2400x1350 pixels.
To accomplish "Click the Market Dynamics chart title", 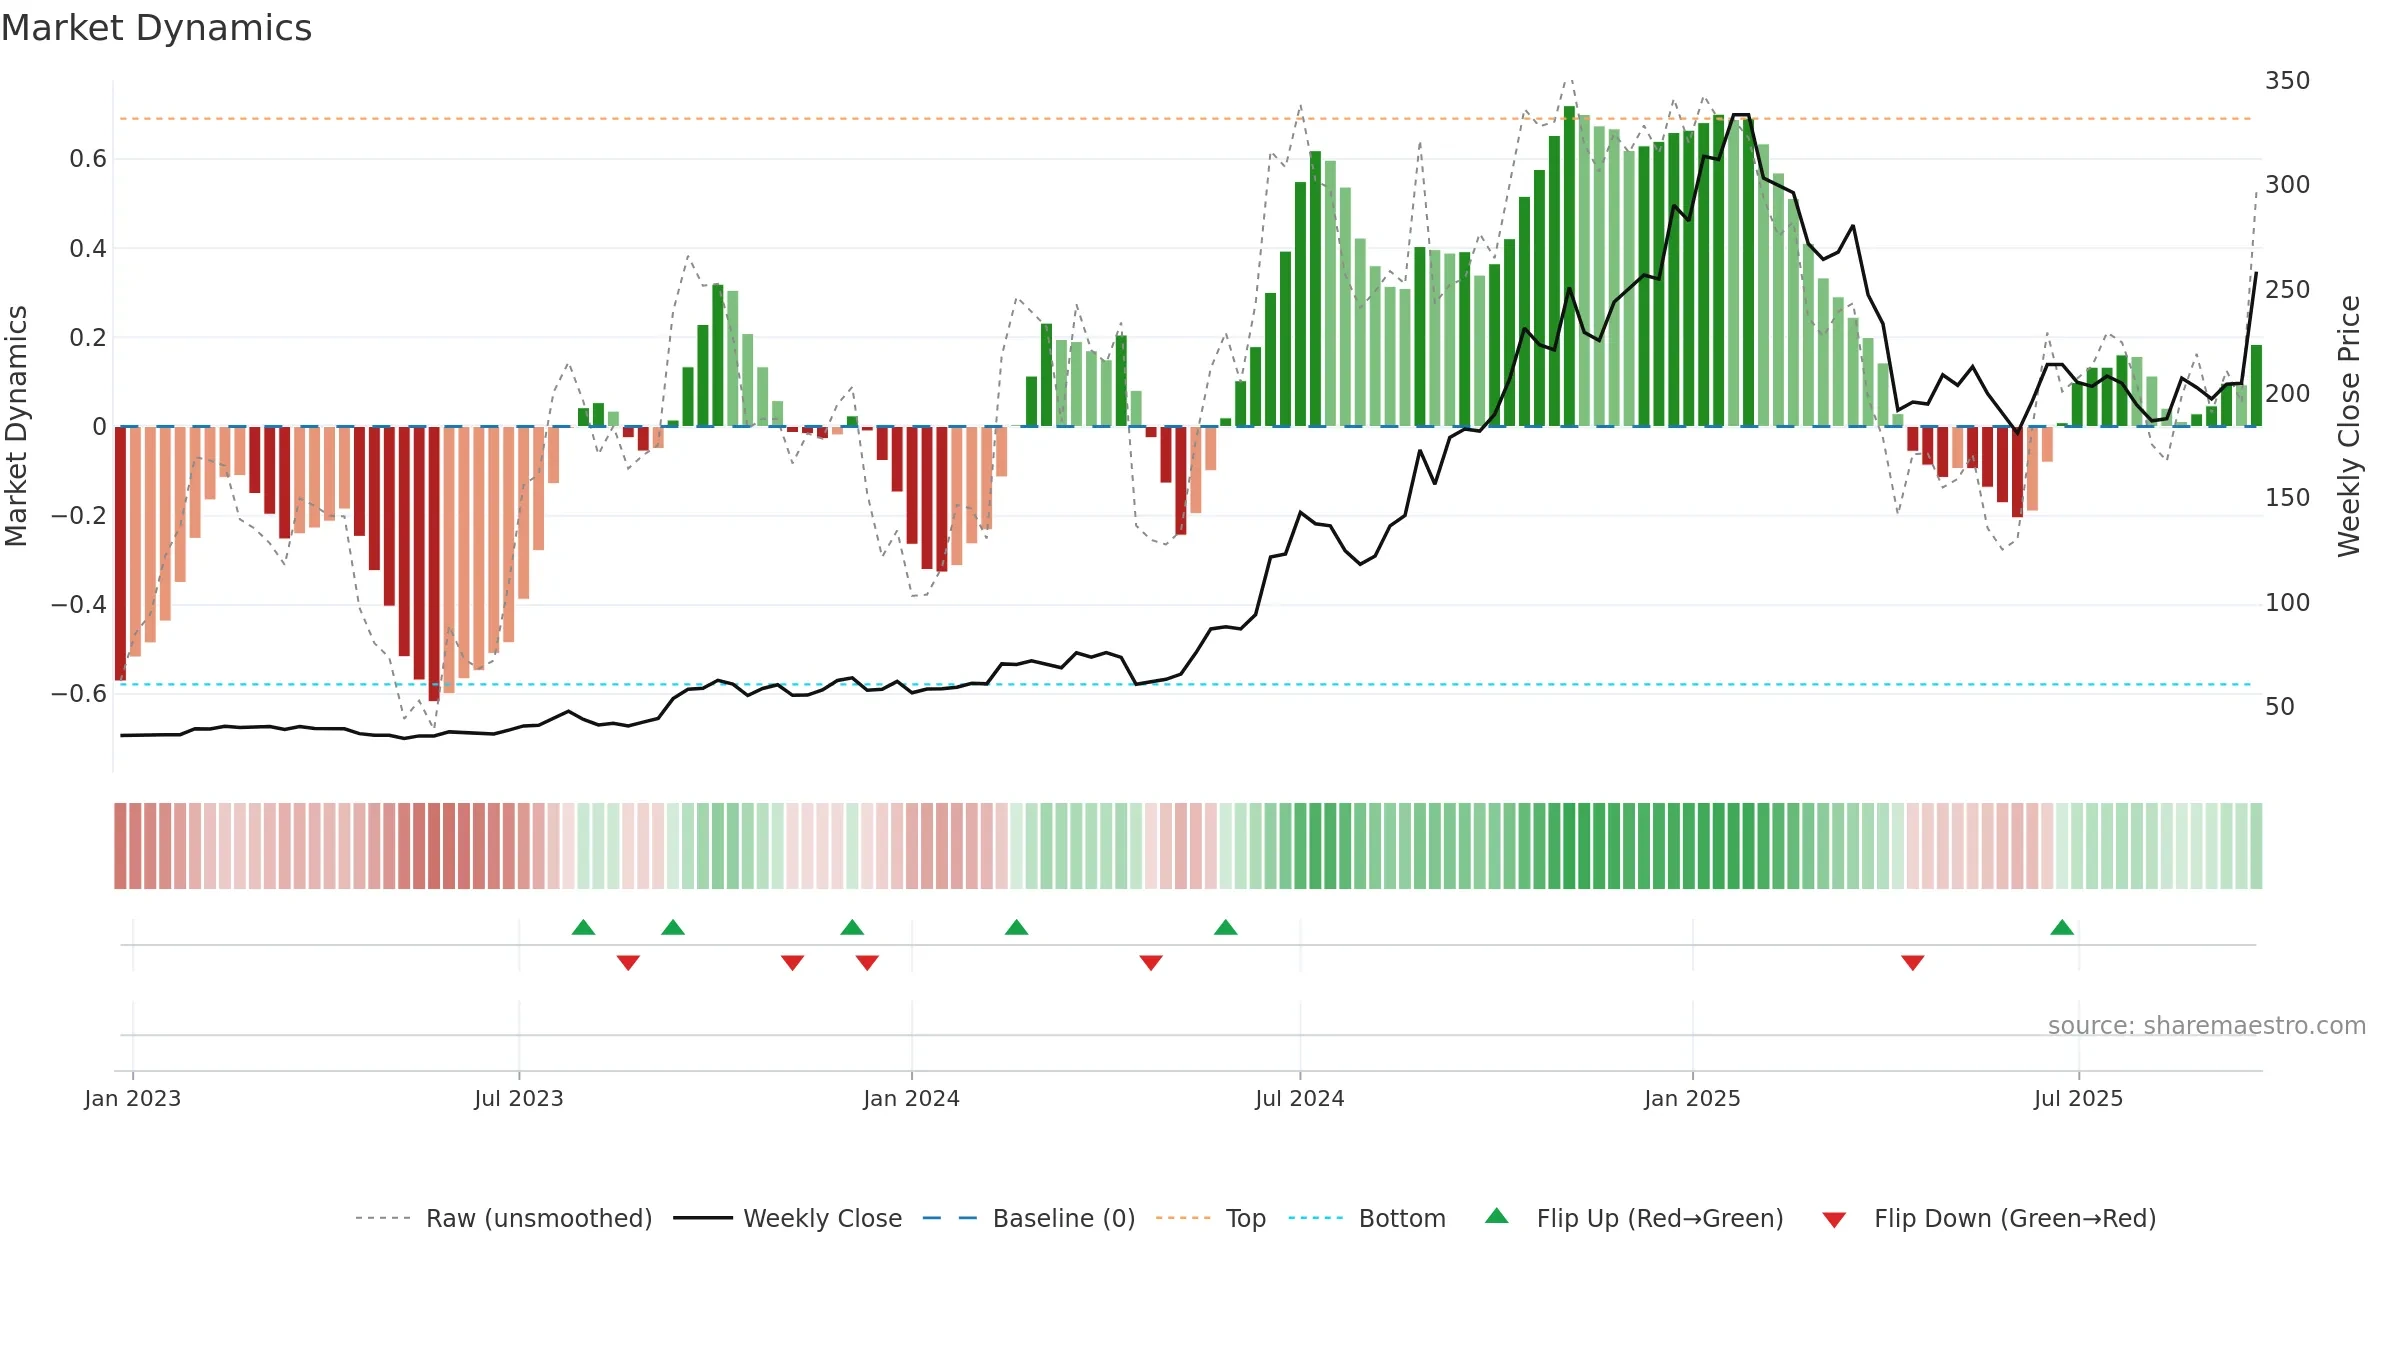I will [156, 28].
